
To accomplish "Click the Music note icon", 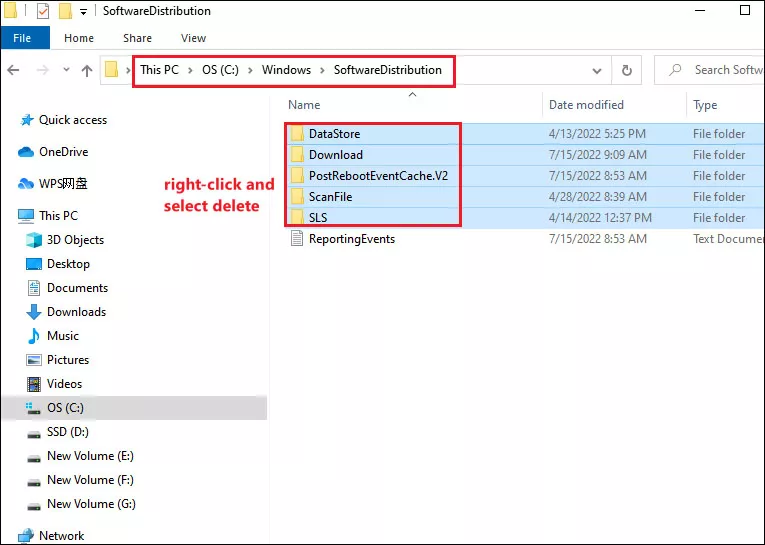I will pos(34,336).
